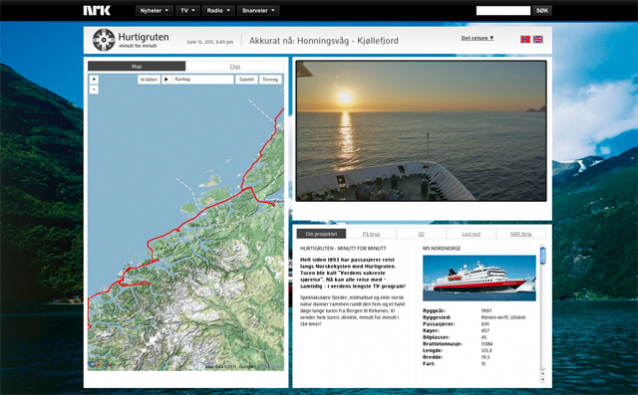Click the 'Byggeår:' label
Viewport: 638px width, 395px height.
(x=434, y=310)
